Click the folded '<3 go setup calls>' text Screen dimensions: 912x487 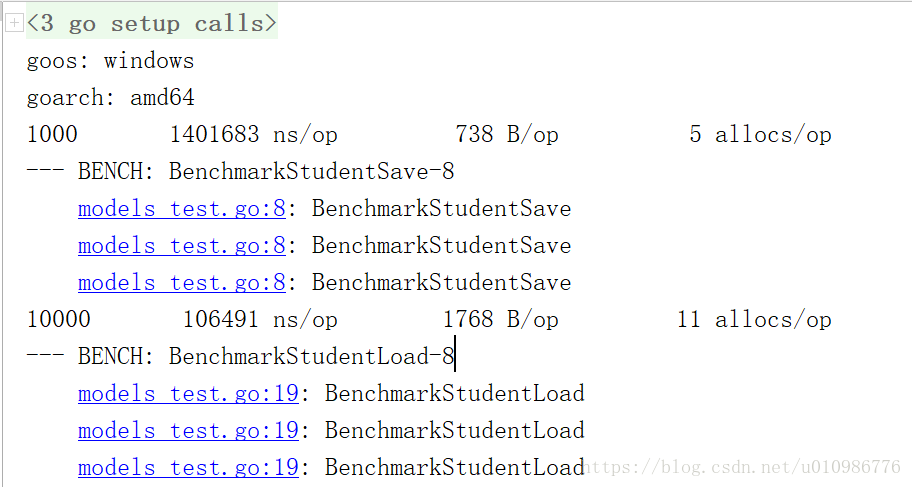(152, 23)
